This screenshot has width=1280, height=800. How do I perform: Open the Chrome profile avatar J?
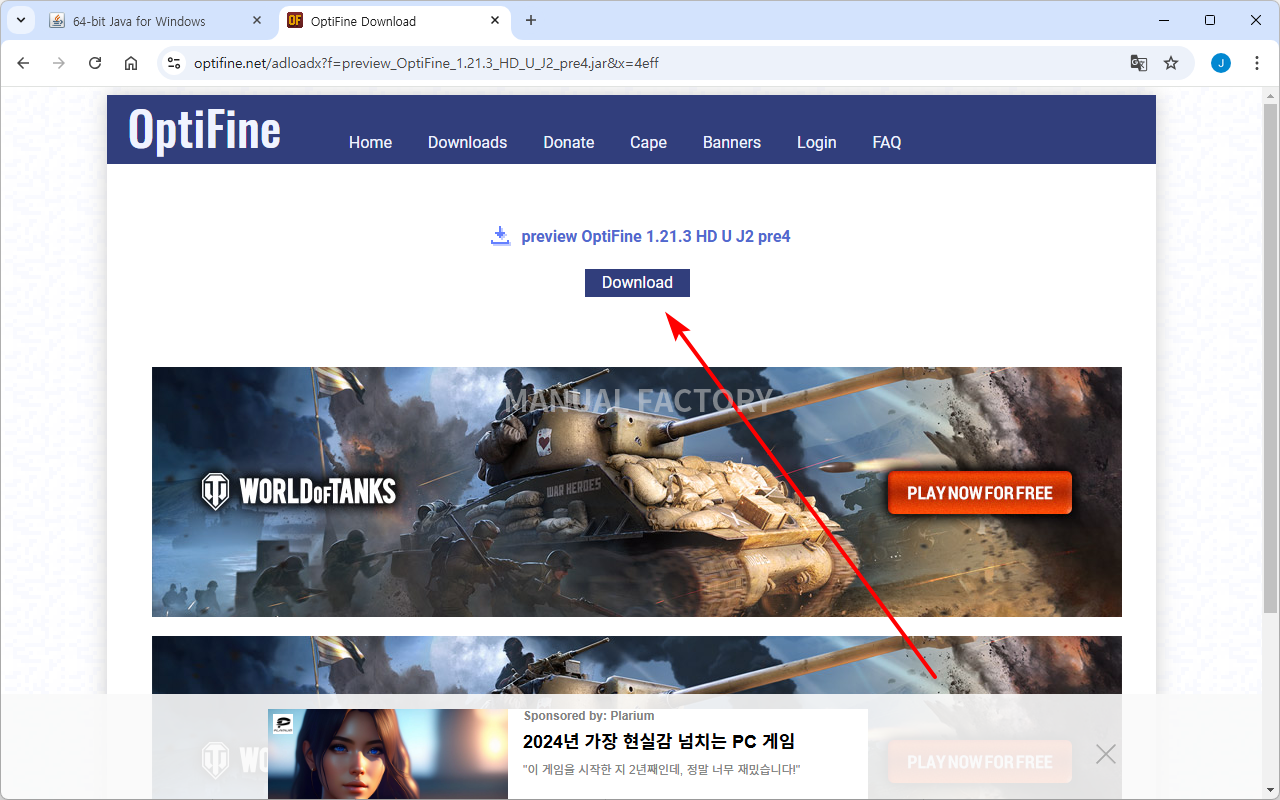[1221, 63]
